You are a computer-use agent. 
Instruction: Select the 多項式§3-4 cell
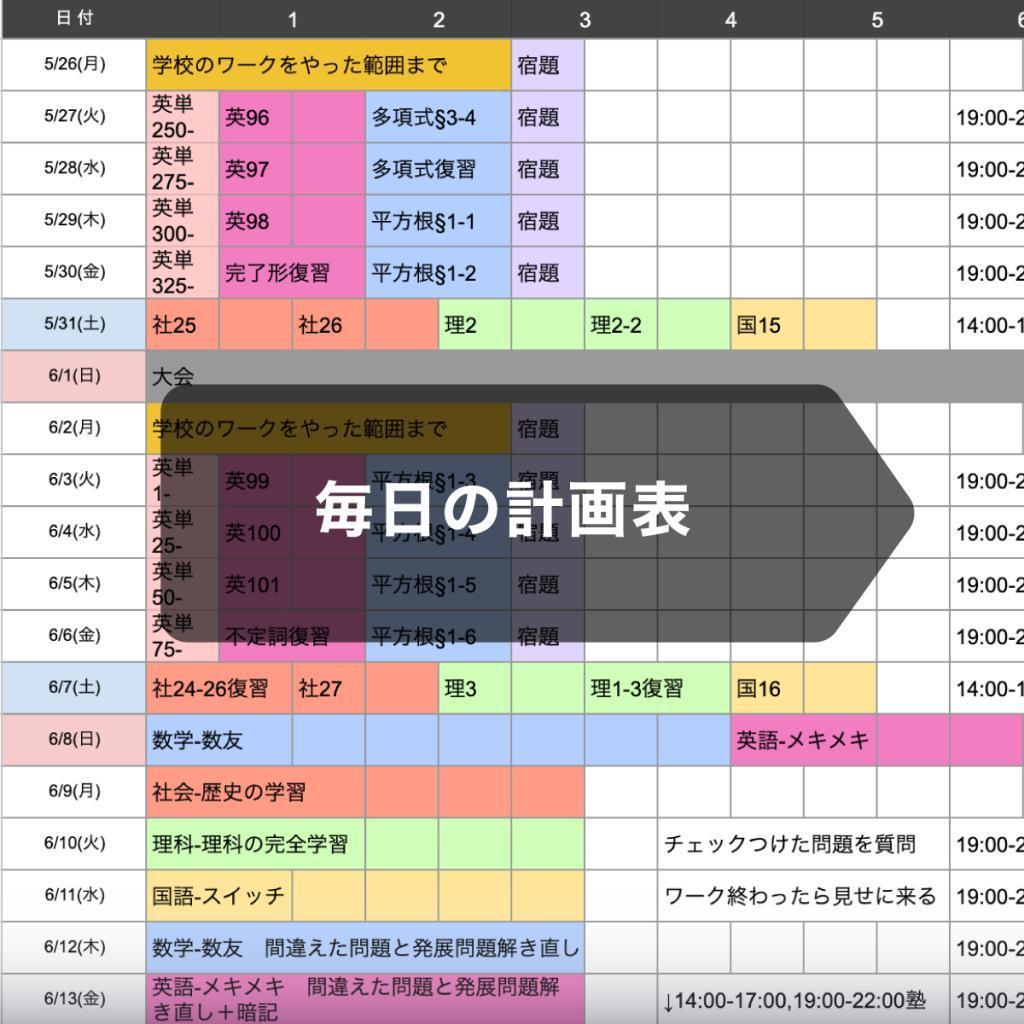(438, 117)
